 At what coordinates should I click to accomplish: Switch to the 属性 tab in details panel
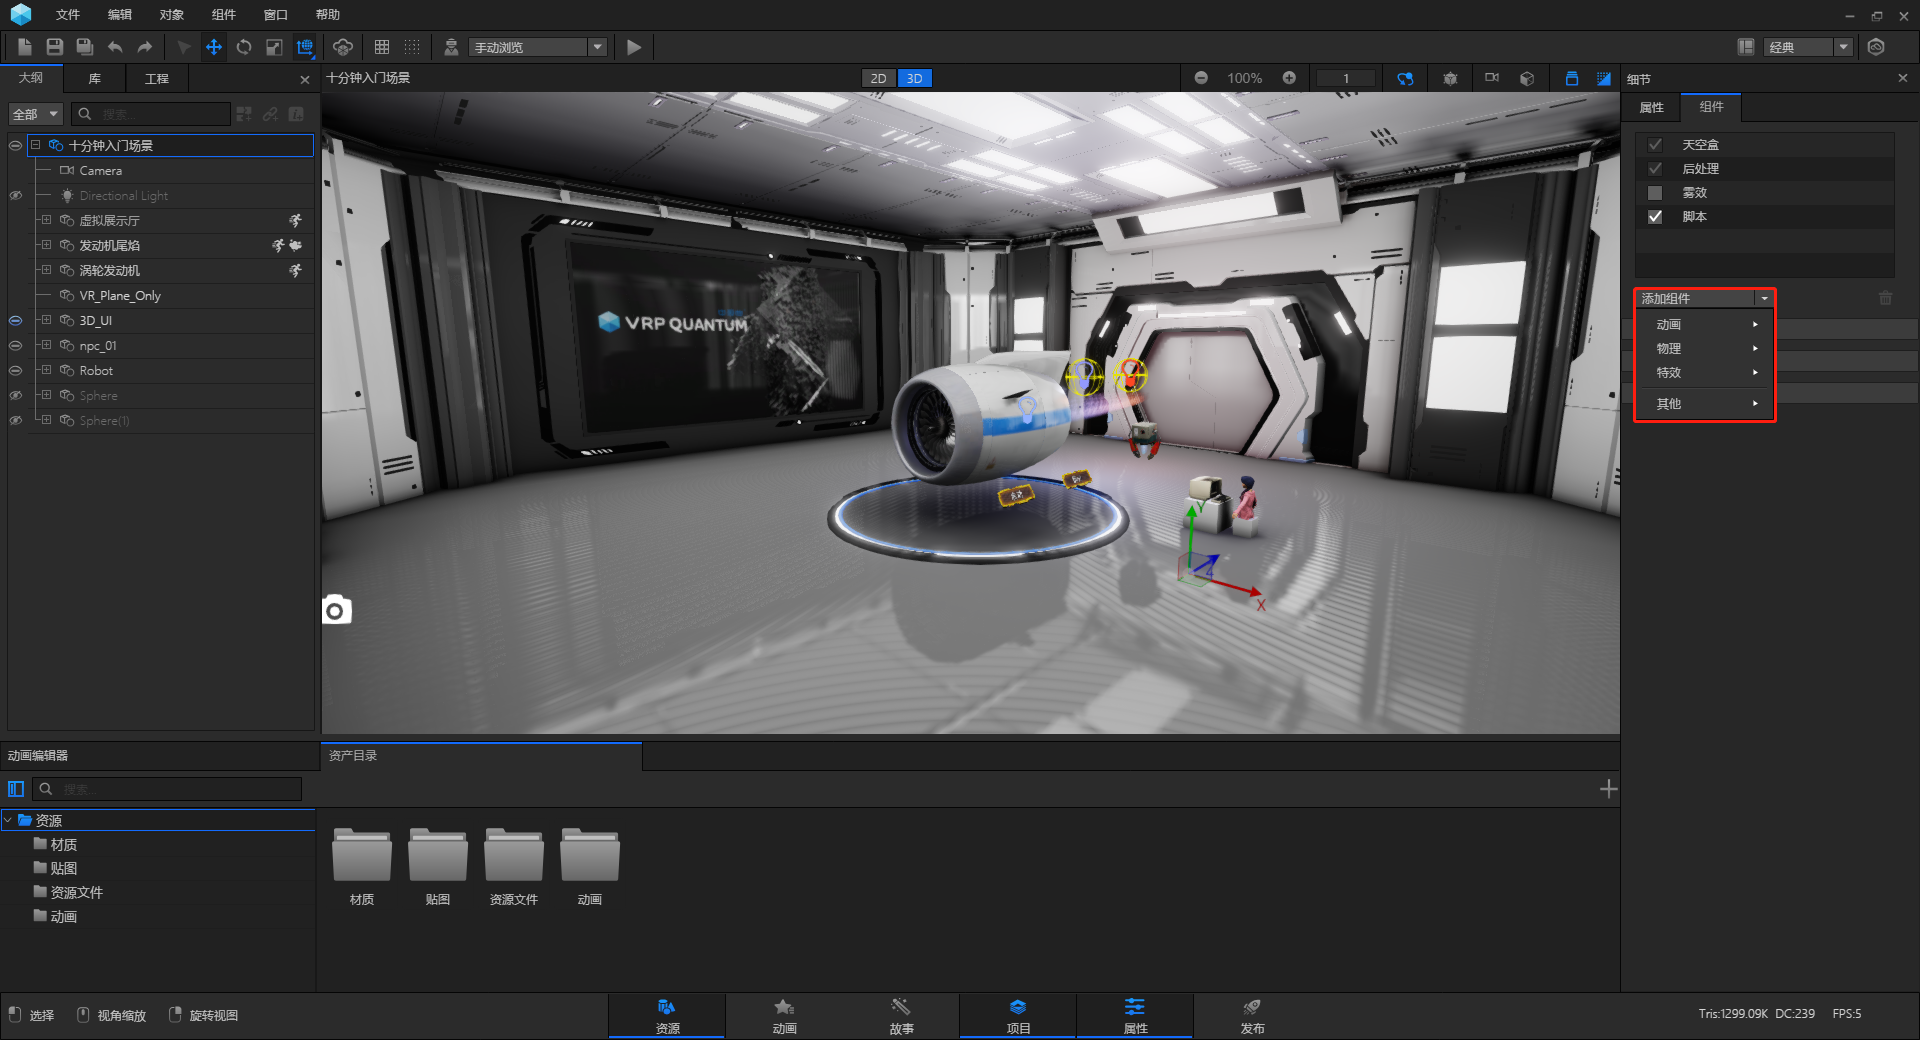coord(1652,107)
